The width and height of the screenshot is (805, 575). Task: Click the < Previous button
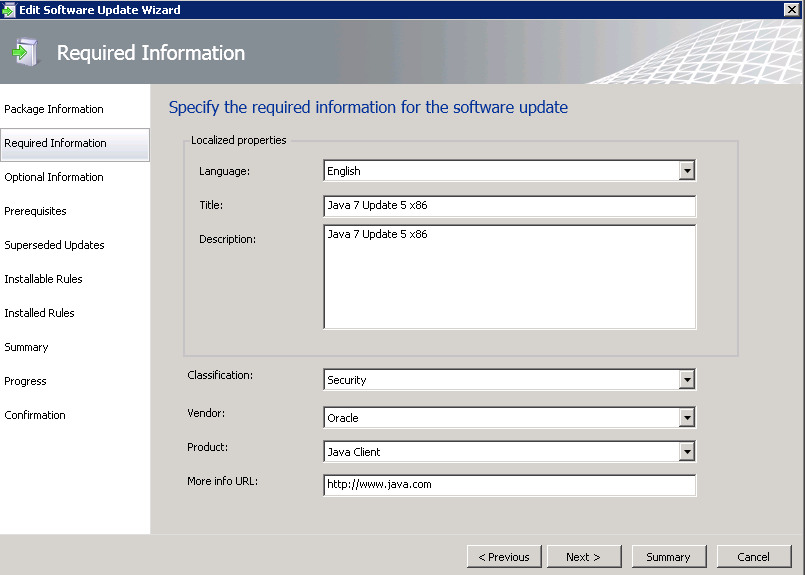504,557
